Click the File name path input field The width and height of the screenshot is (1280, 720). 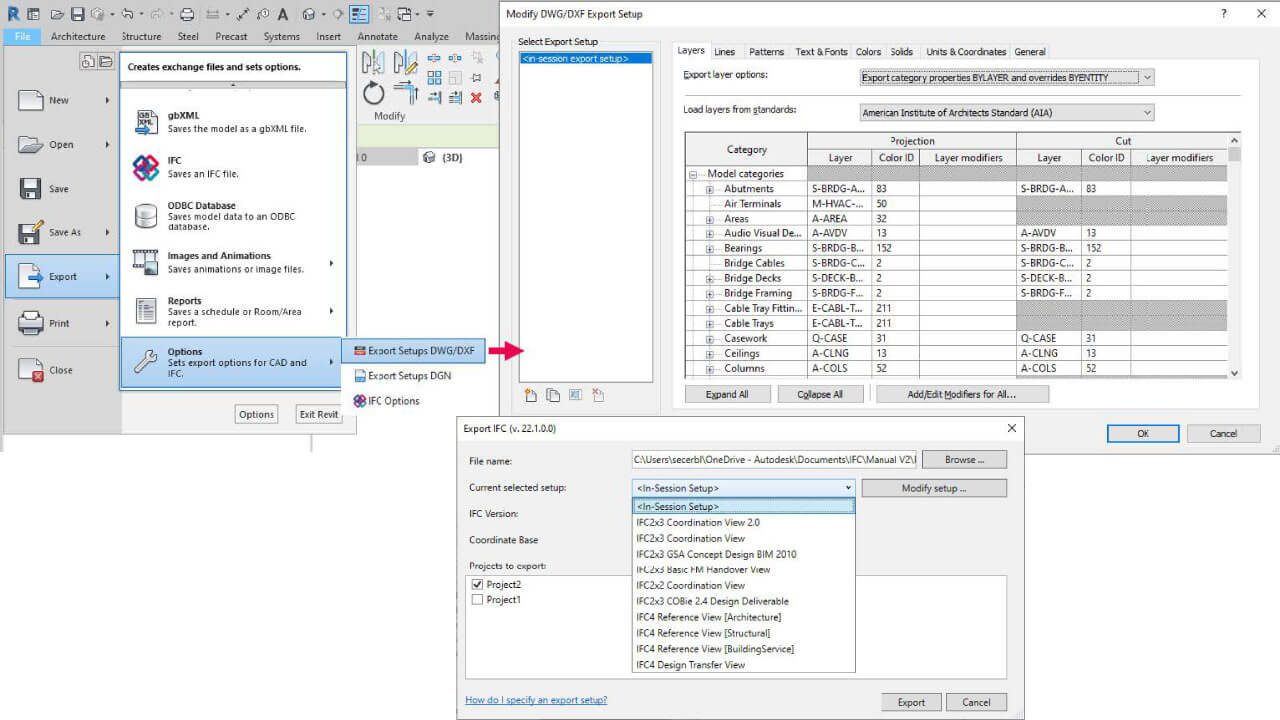tap(774, 460)
